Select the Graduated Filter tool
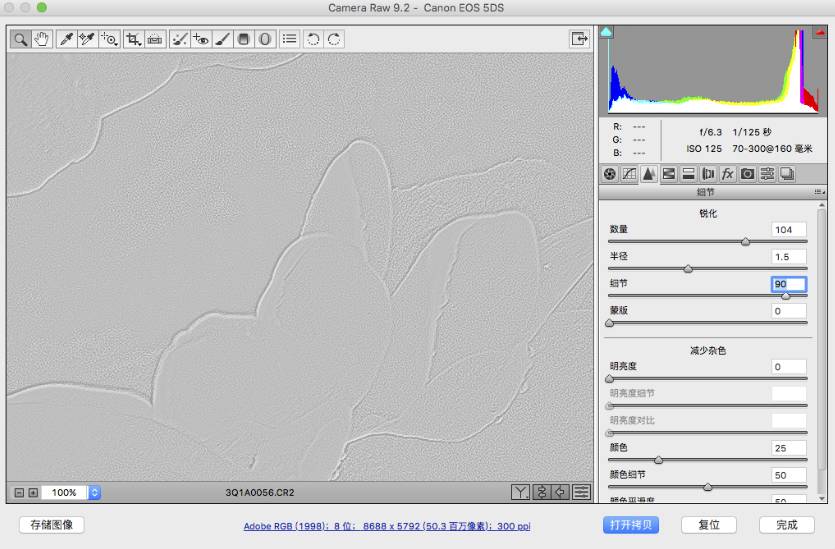This screenshot has width=835, height=549. click(x=243, y=39)
